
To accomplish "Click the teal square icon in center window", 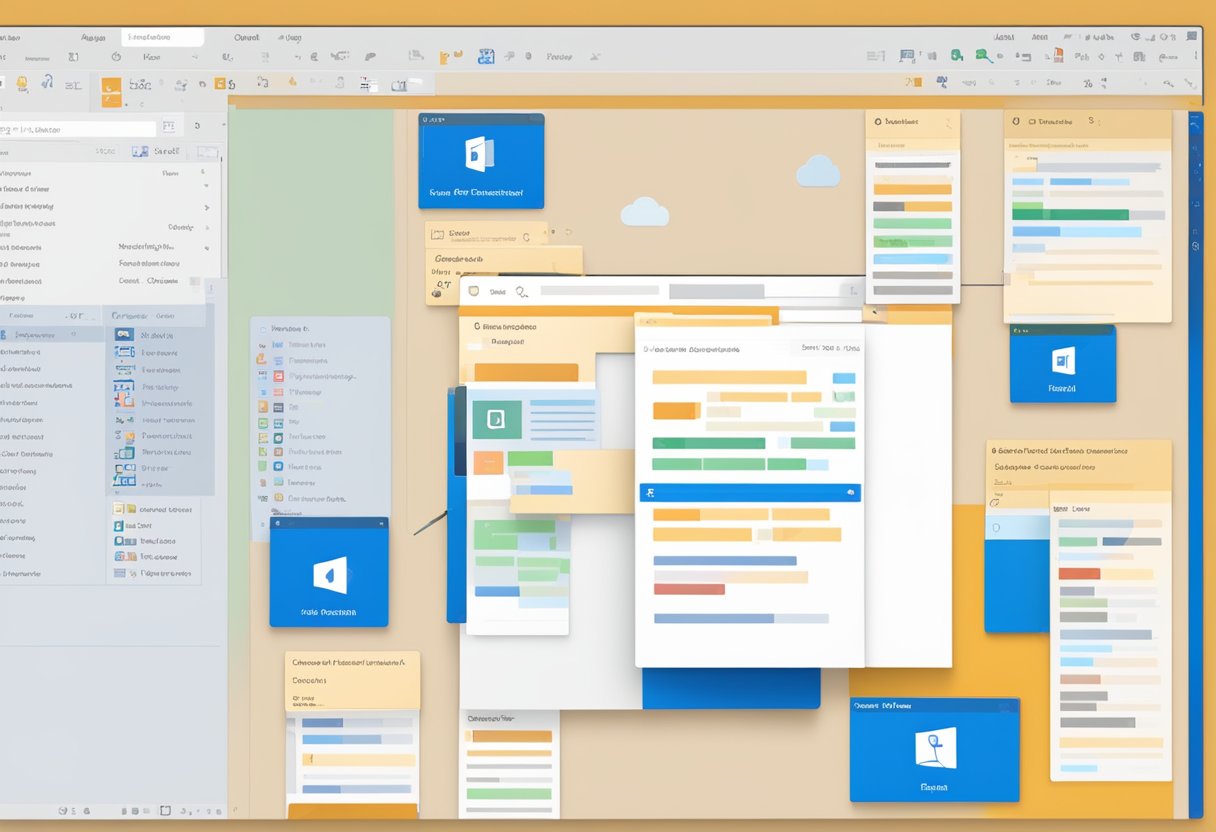I will [496, 420].
